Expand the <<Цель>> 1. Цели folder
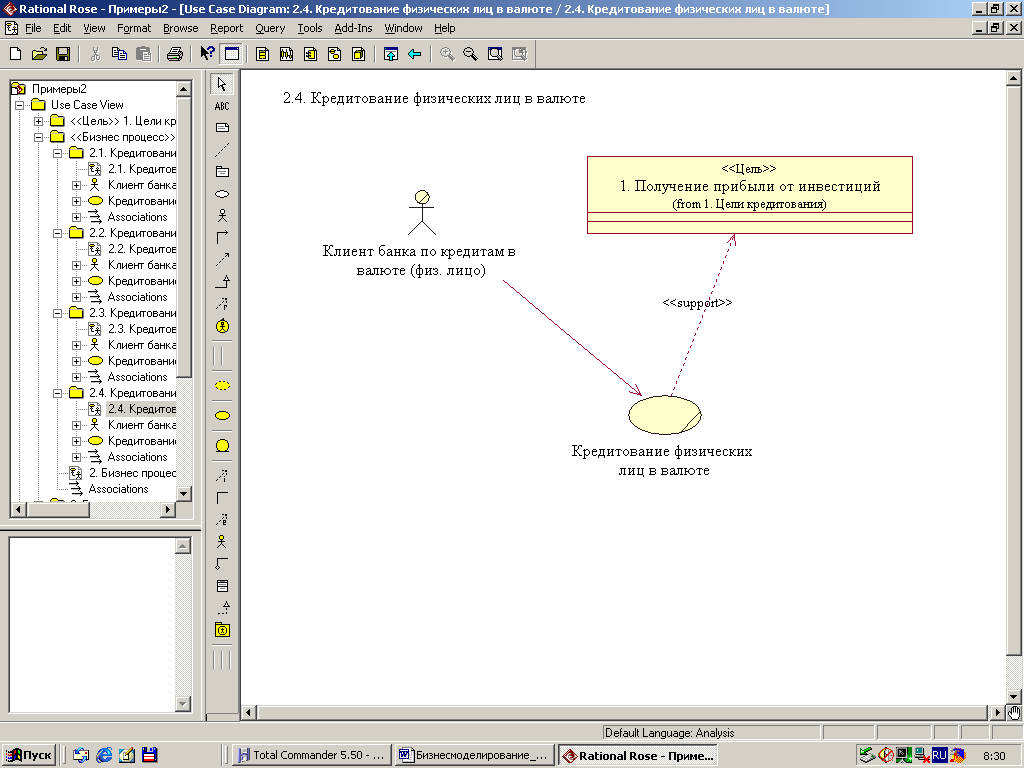 tap(39, 121)
